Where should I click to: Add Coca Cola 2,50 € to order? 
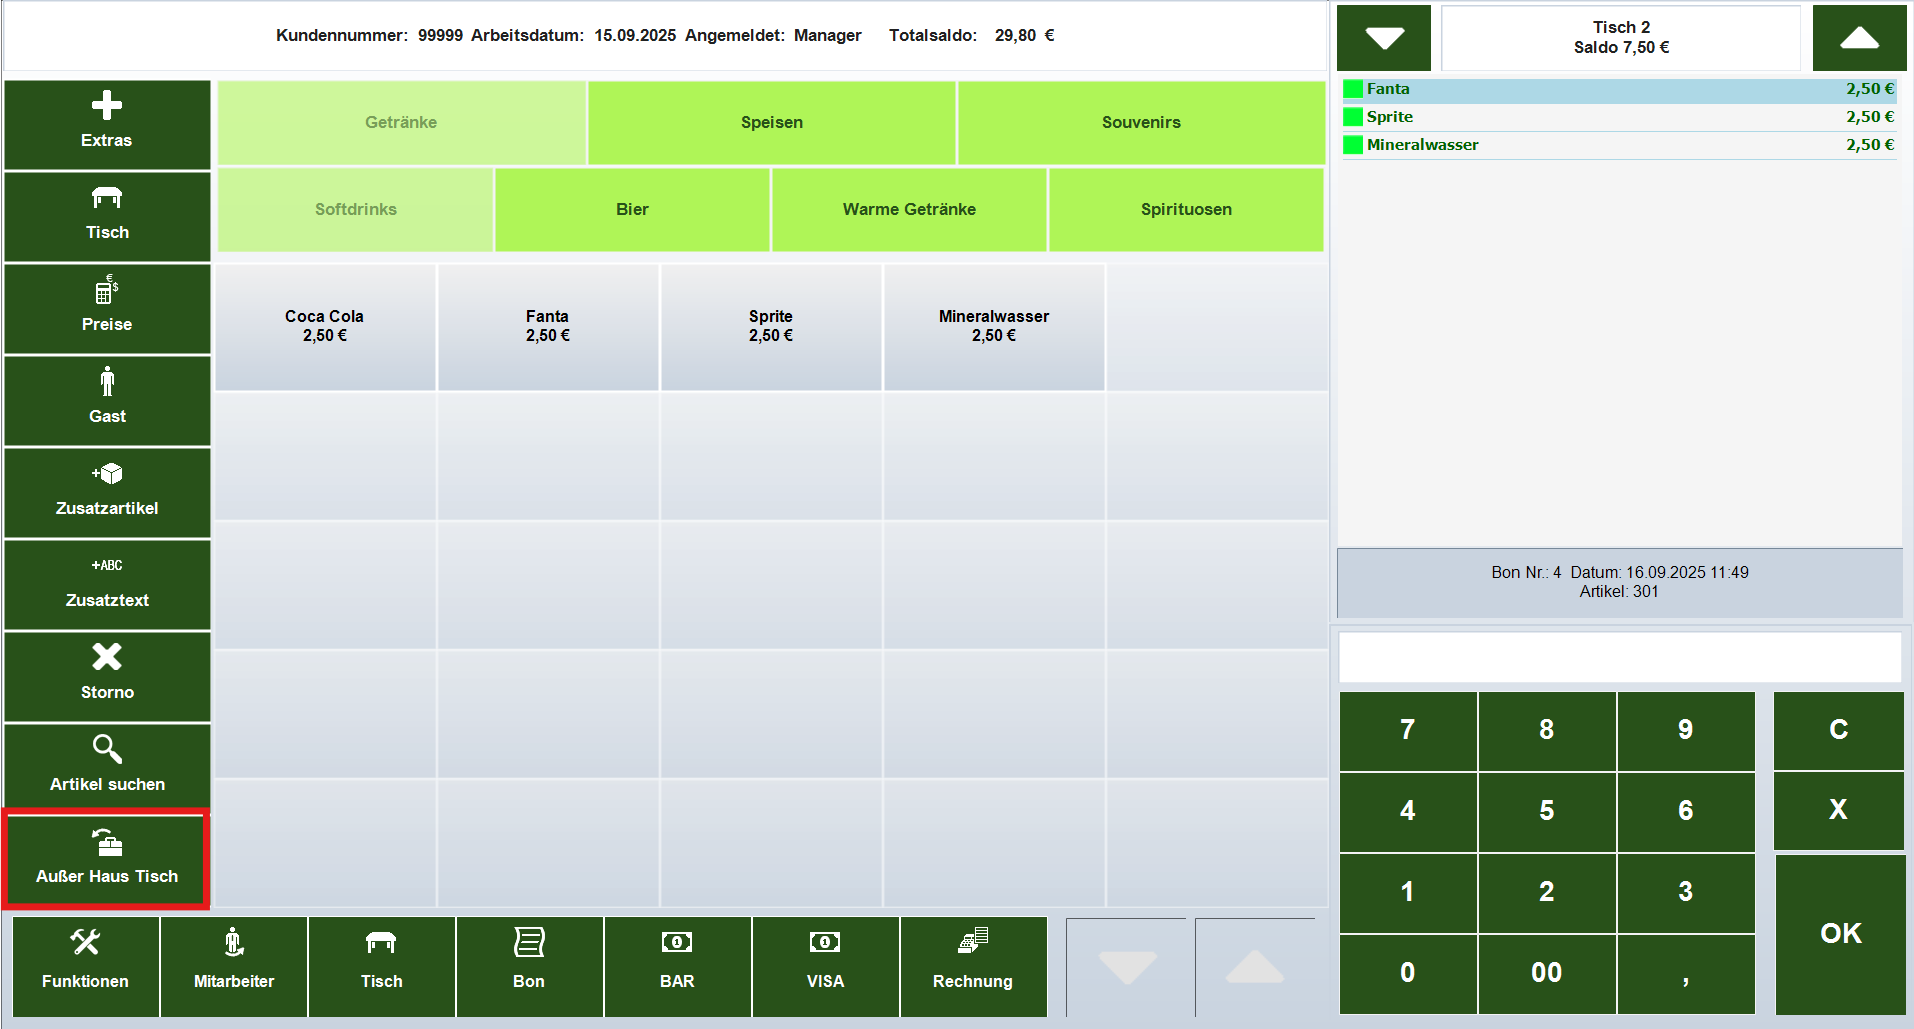pos(325,326)
